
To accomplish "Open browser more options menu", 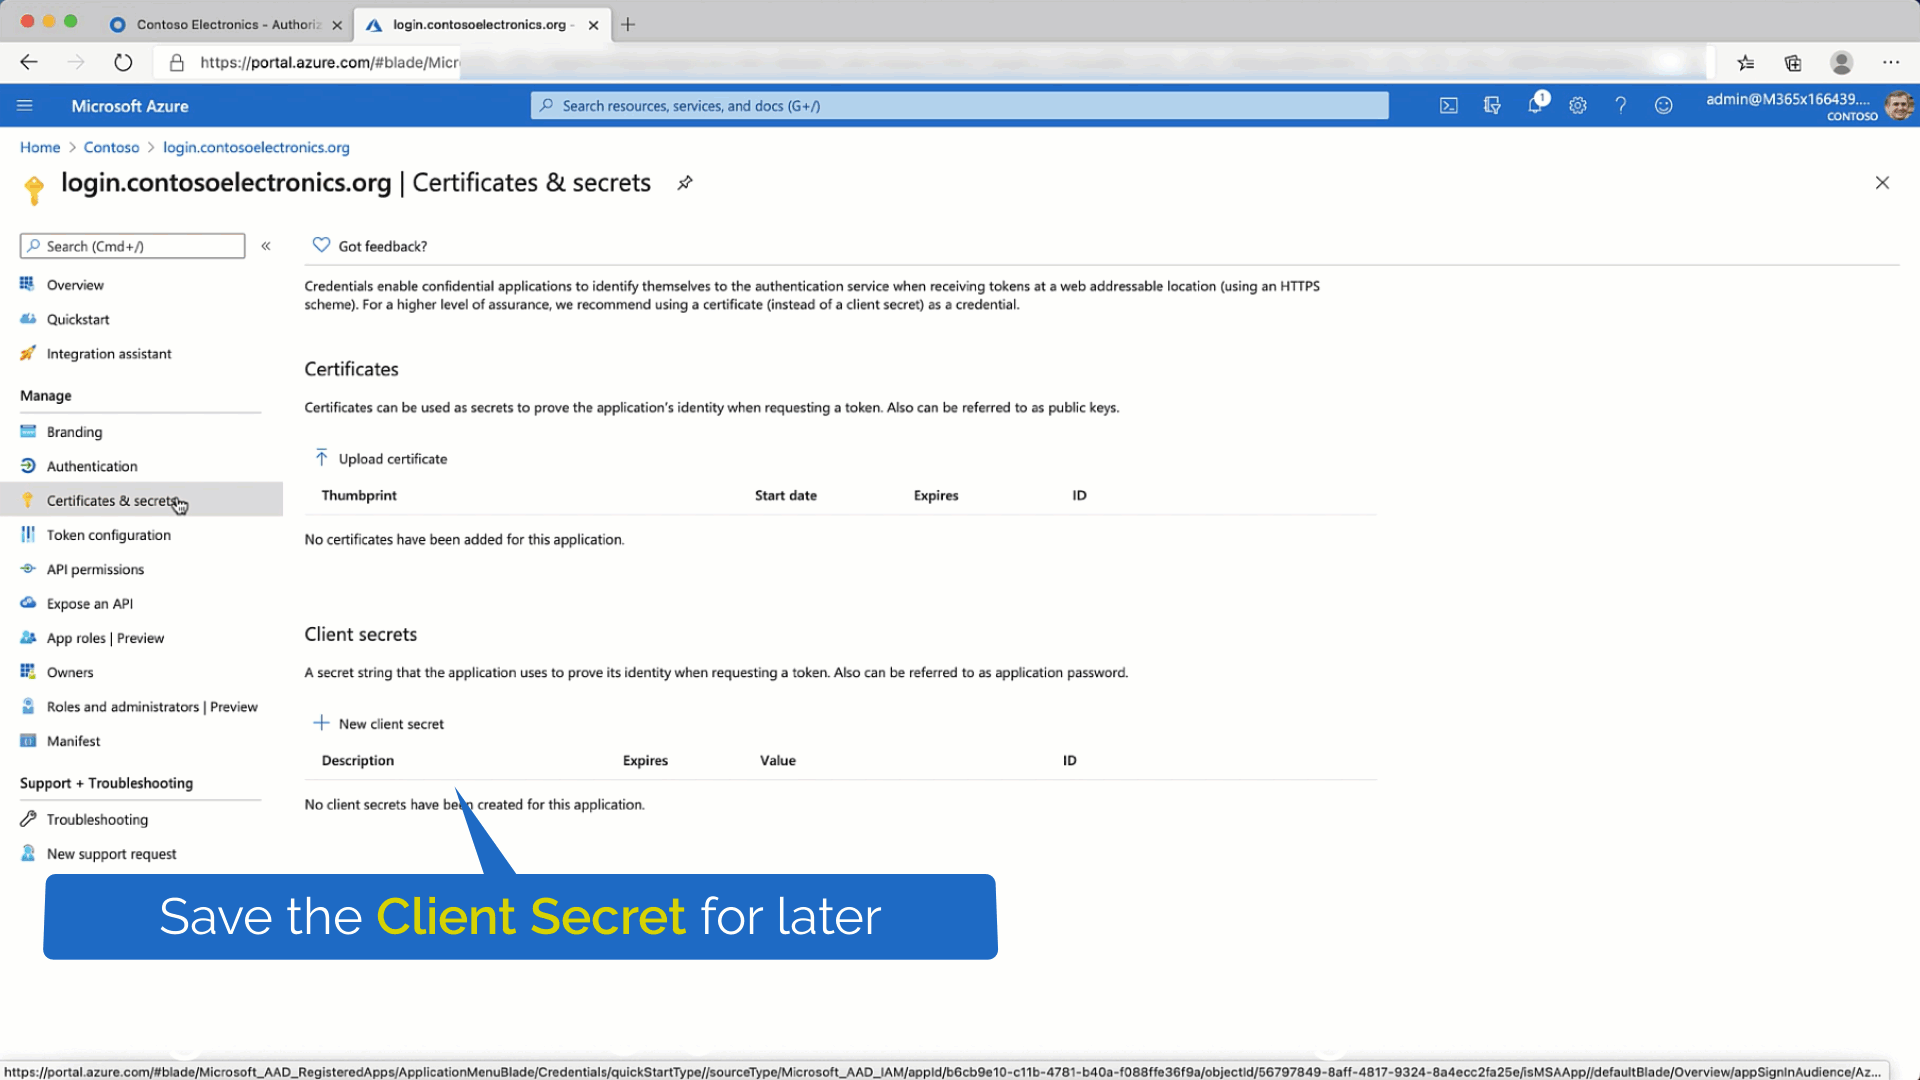I will click(x=1890, y=63).
